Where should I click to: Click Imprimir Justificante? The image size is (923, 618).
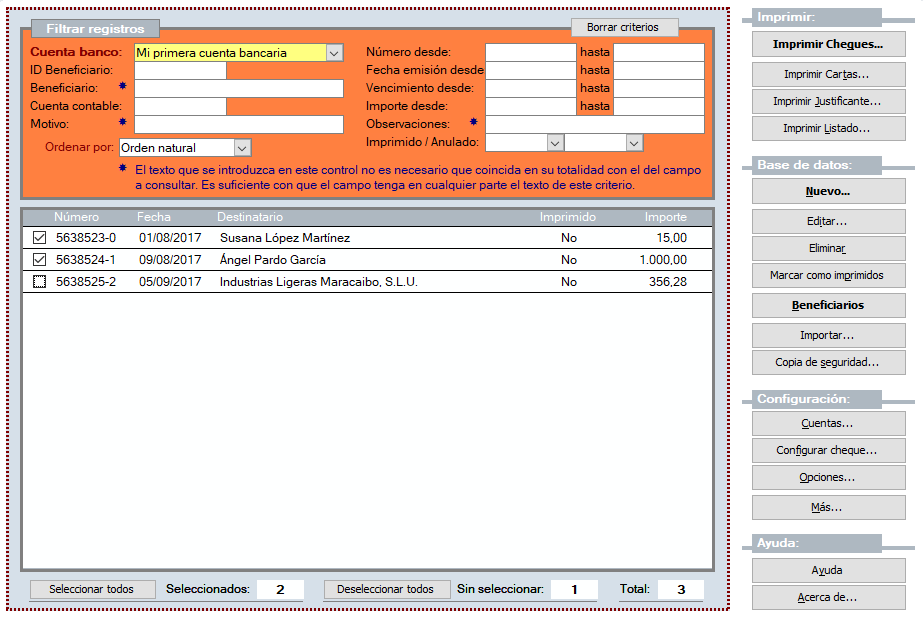tap(828, 101)
